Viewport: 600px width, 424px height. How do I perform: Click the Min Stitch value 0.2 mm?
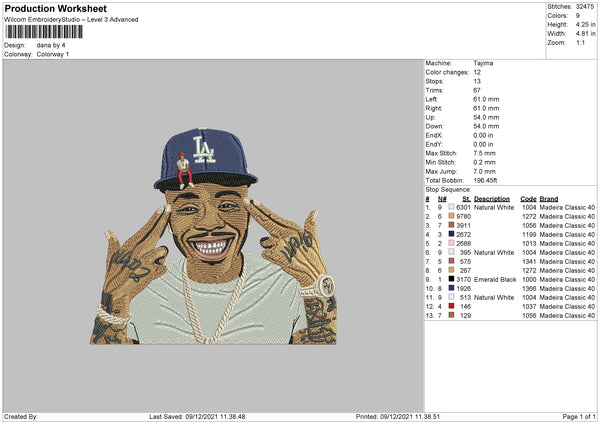pos(484,162)
